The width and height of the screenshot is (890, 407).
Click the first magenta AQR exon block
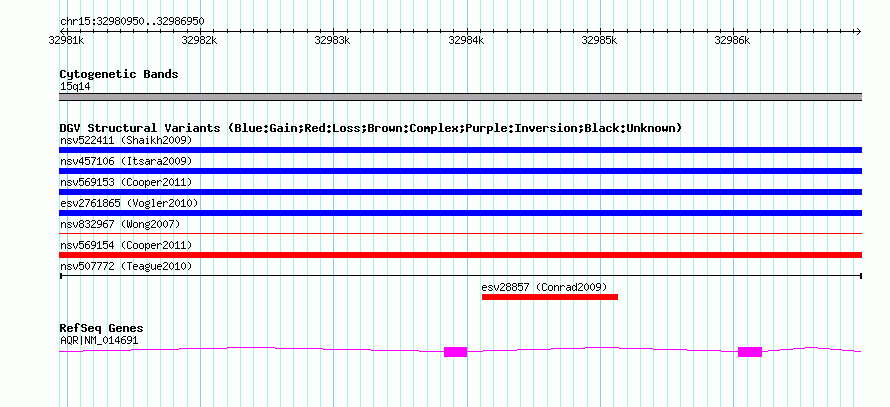455,352
